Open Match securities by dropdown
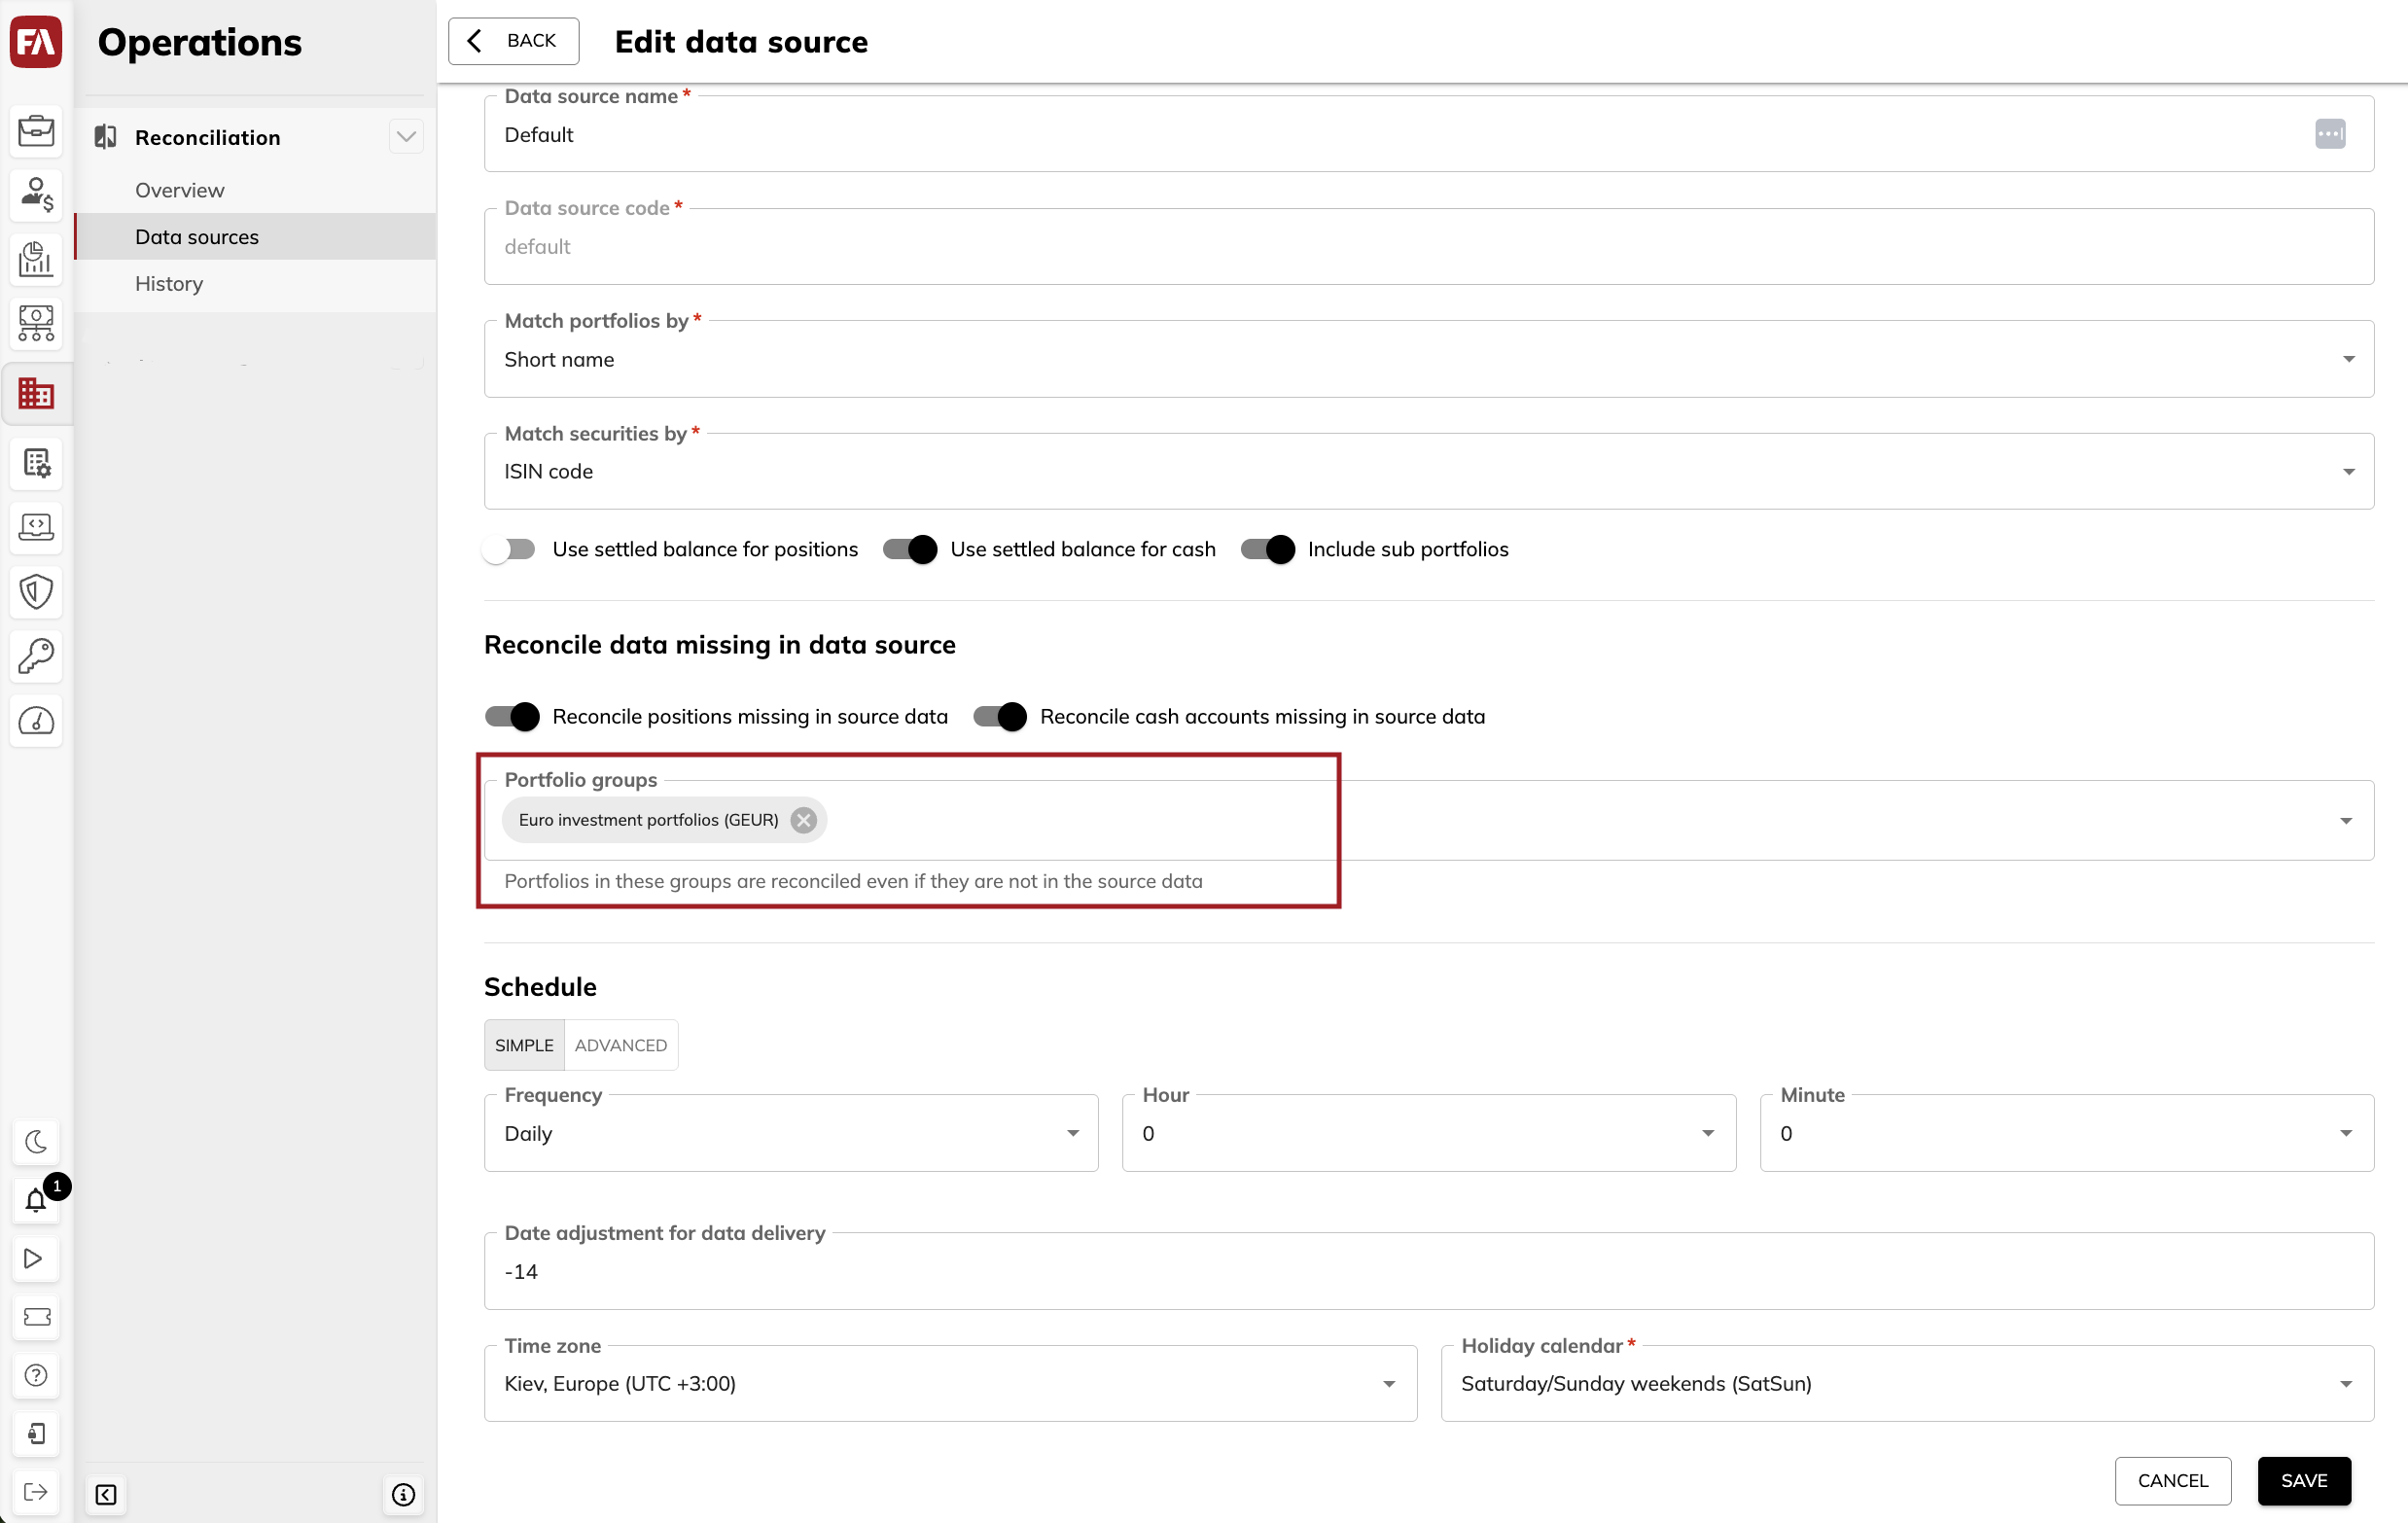2408x1523 pixels. 1428,471
